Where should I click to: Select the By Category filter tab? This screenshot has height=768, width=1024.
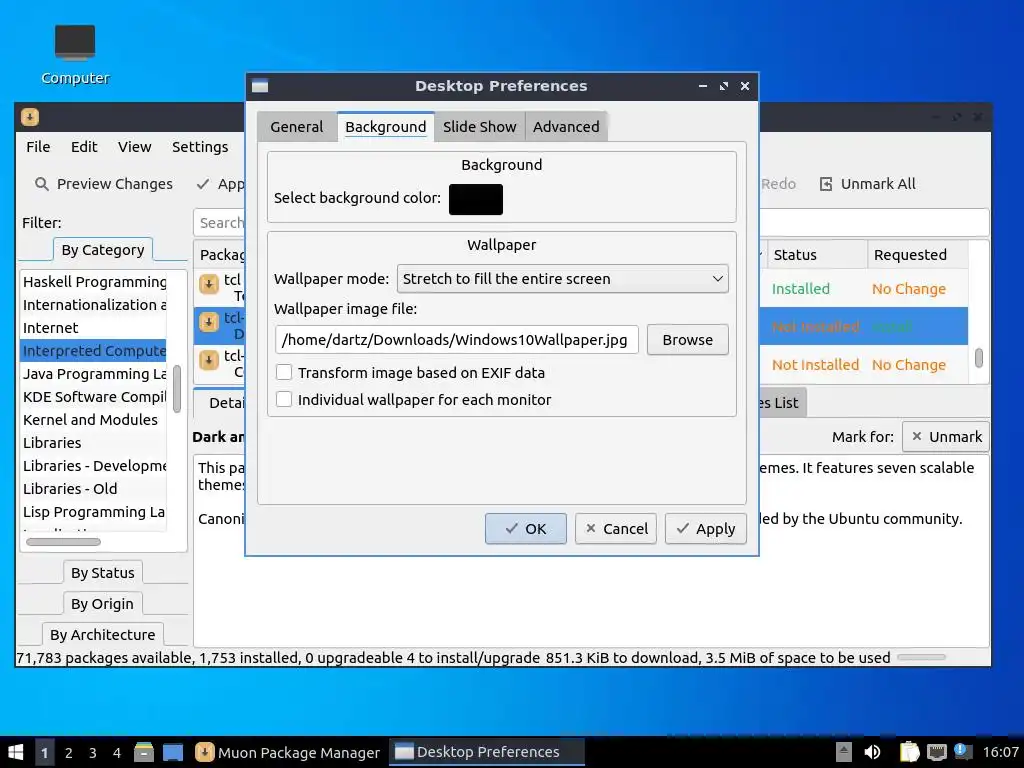tap(103, 250)
